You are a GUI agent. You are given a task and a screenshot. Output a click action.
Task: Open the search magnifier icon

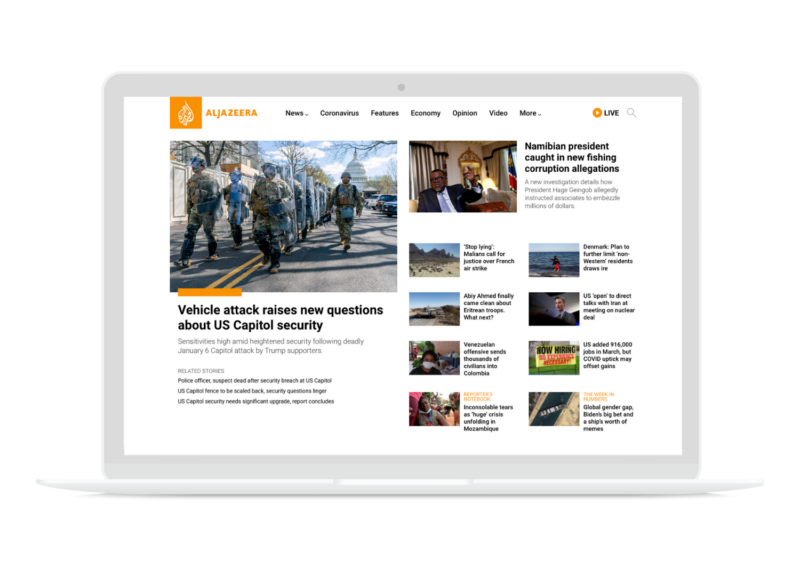coord(631,113)
